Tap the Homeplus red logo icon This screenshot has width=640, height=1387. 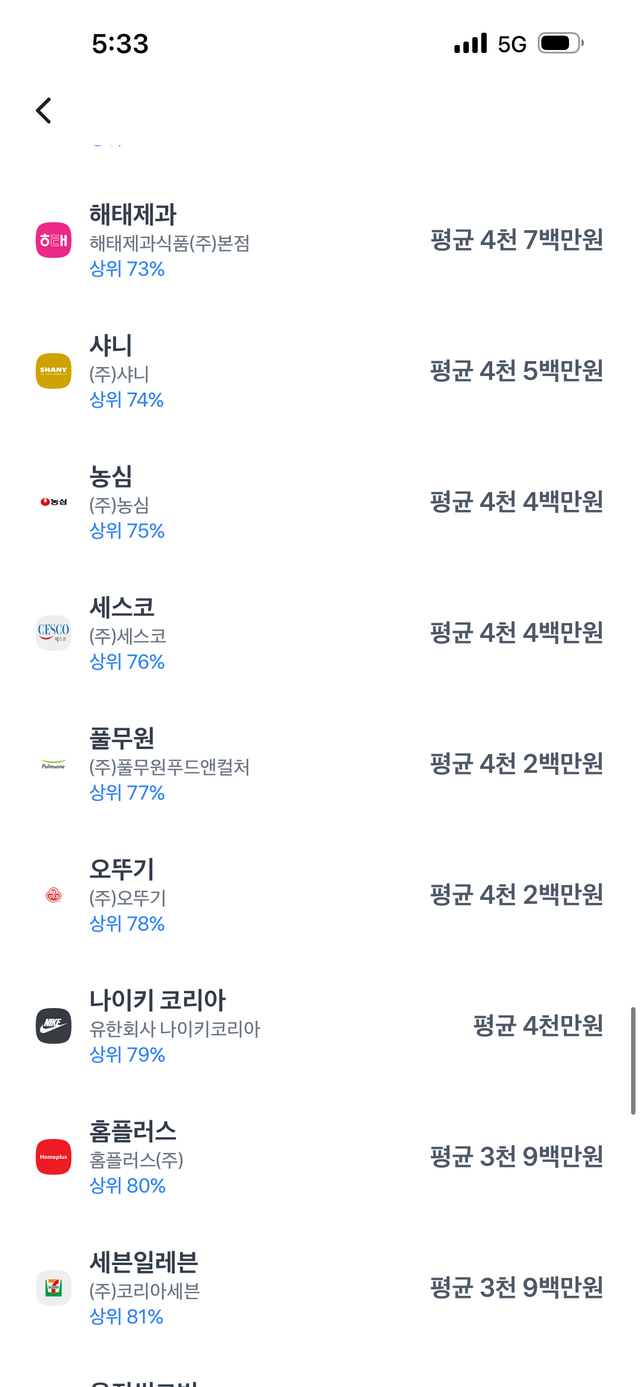(53, 1157)
